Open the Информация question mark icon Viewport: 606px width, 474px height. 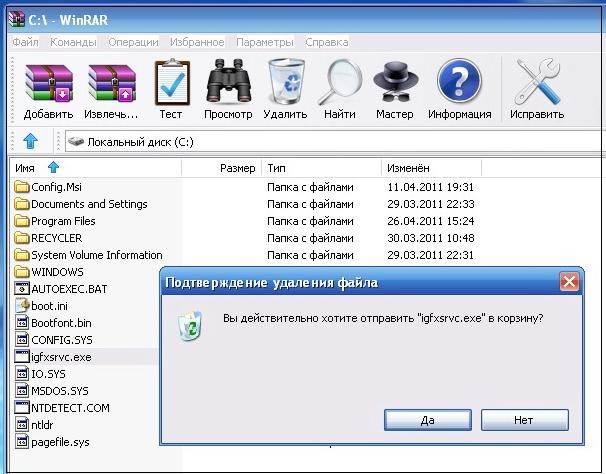click(459, 82)
